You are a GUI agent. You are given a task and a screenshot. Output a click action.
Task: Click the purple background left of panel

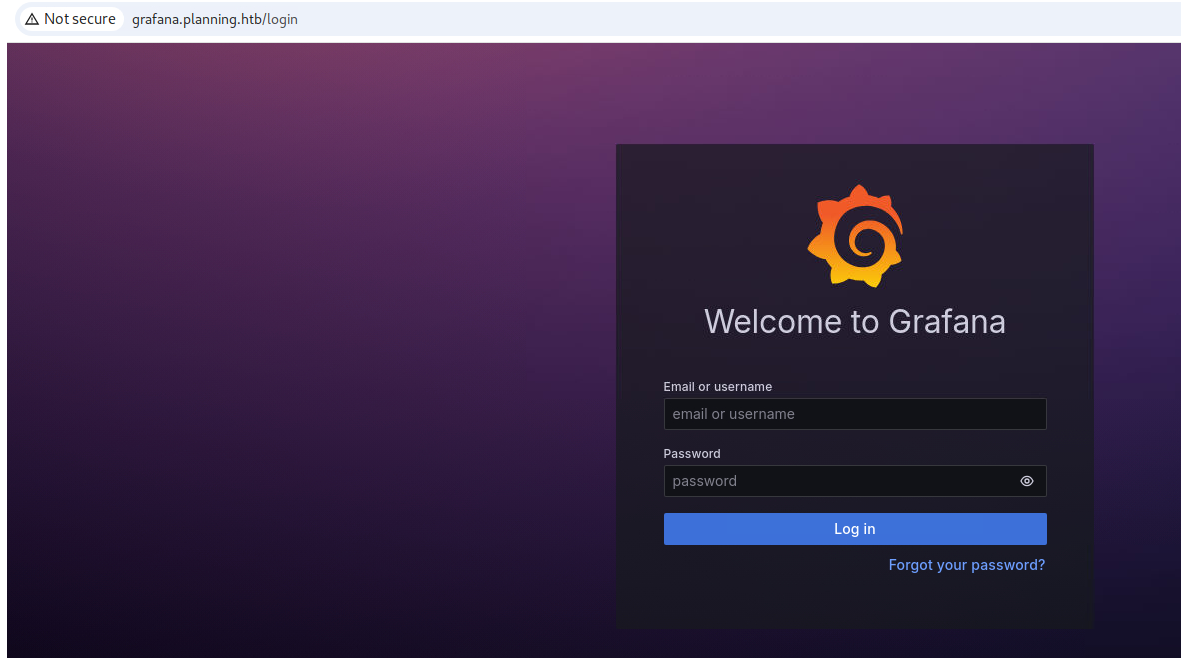click(300, 350)
